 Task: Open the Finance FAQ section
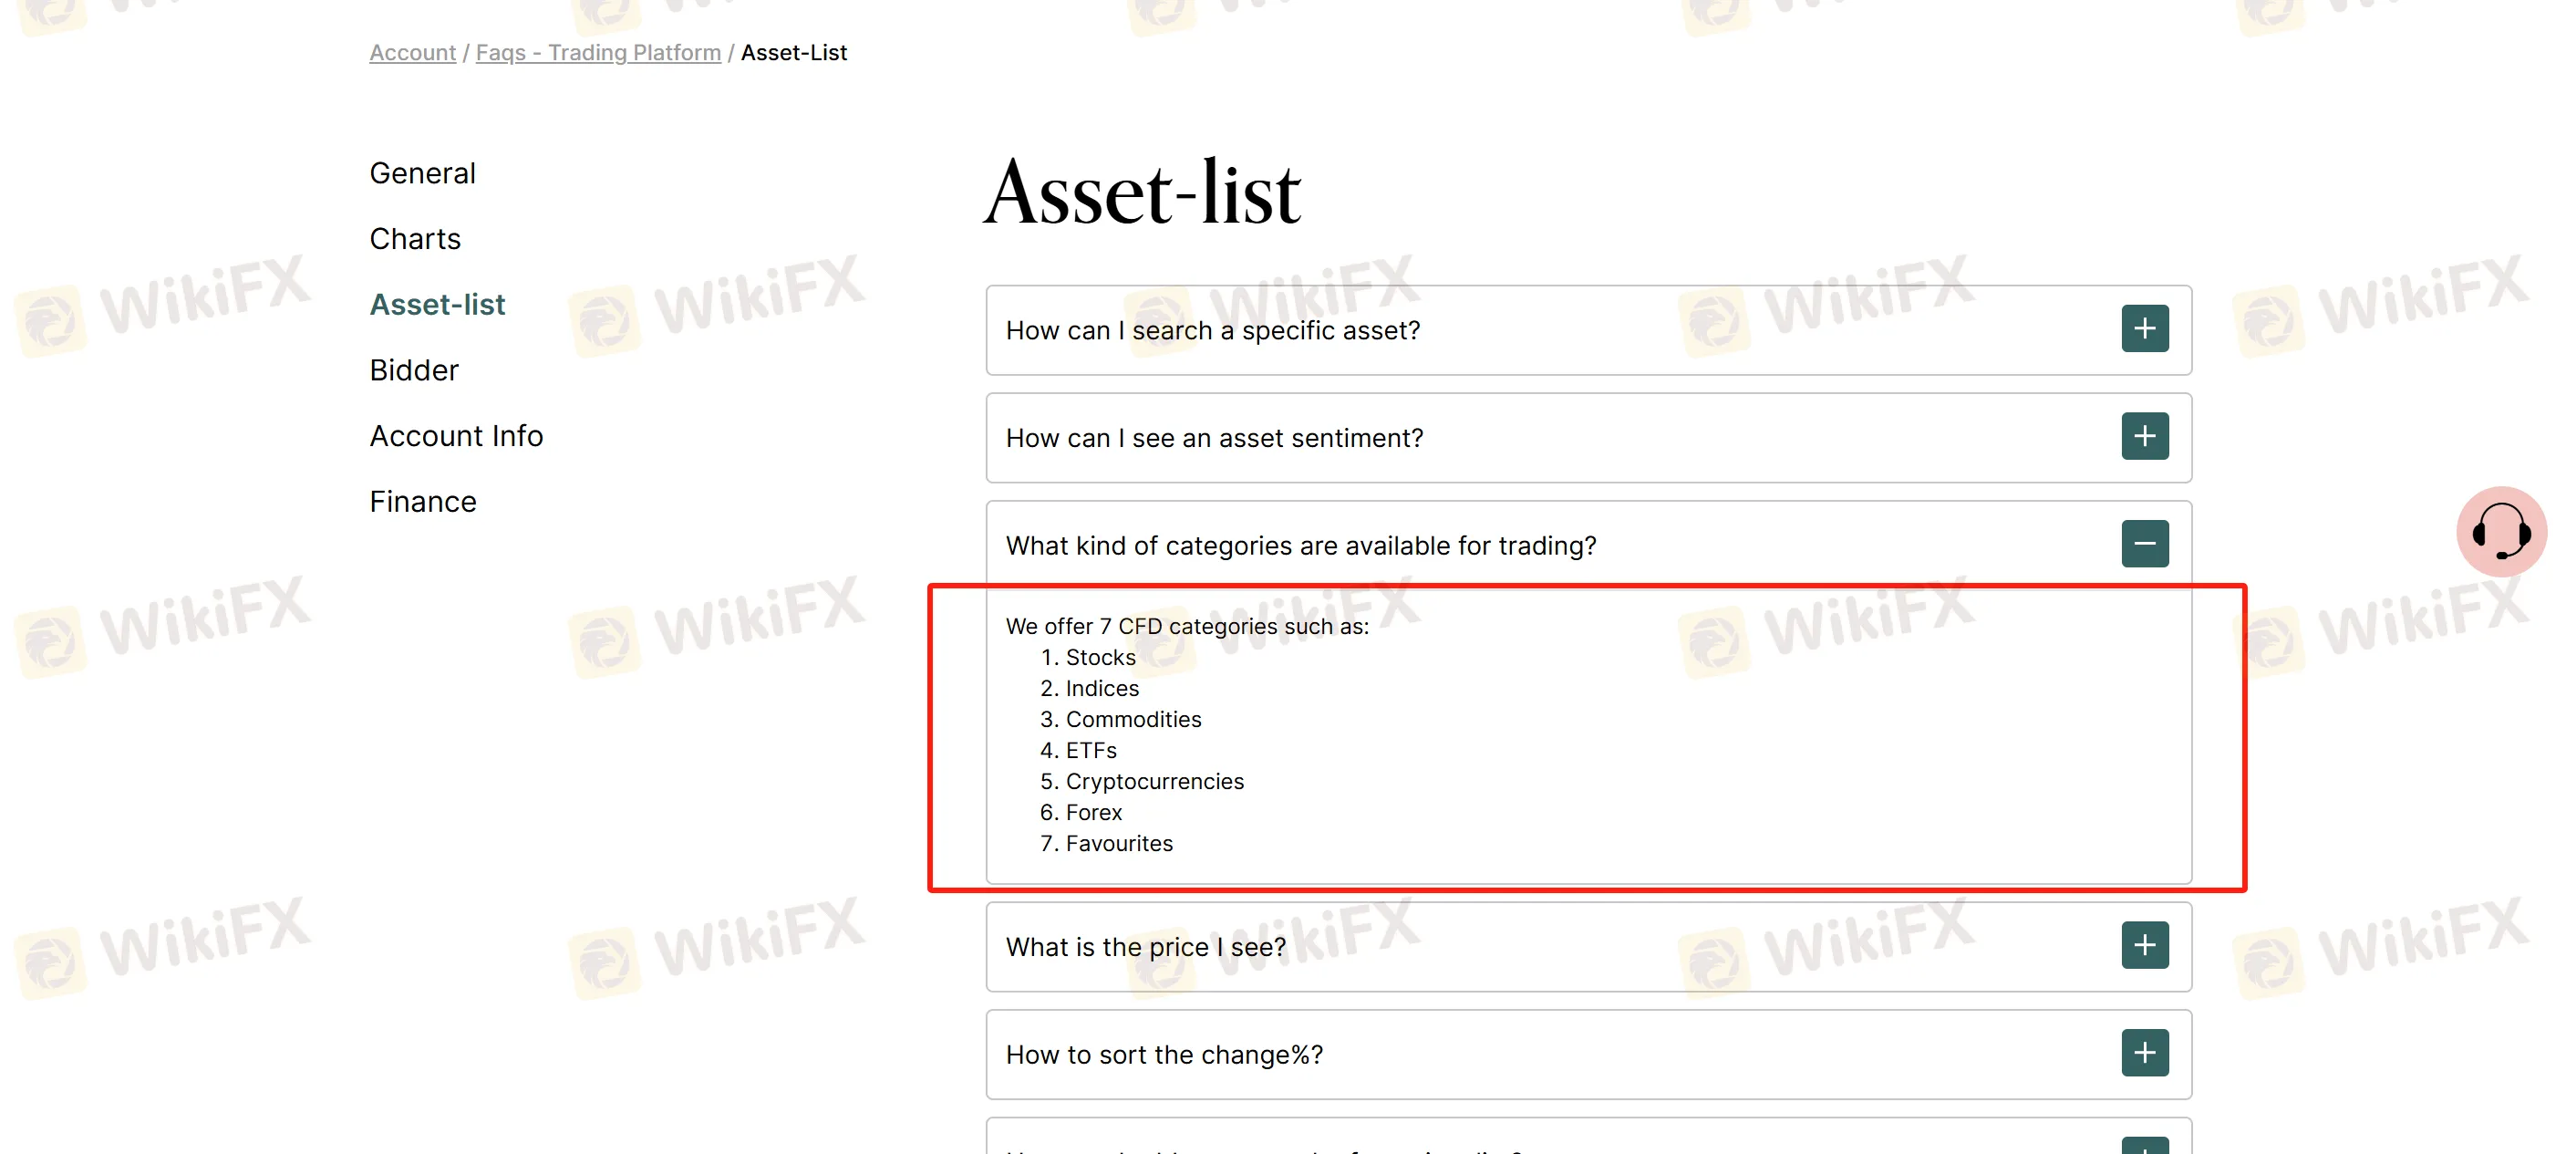click(423, 501)
